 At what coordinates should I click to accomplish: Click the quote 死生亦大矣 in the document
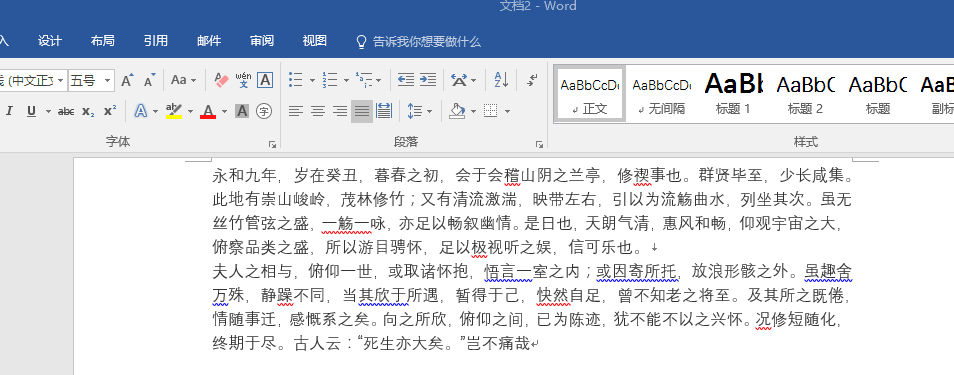[403, 343]
